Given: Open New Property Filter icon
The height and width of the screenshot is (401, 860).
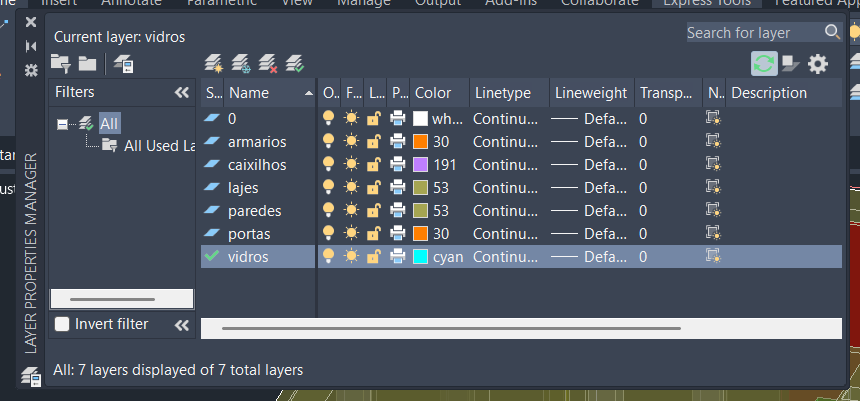Looking at the screenshot, I should pos(61,64).
